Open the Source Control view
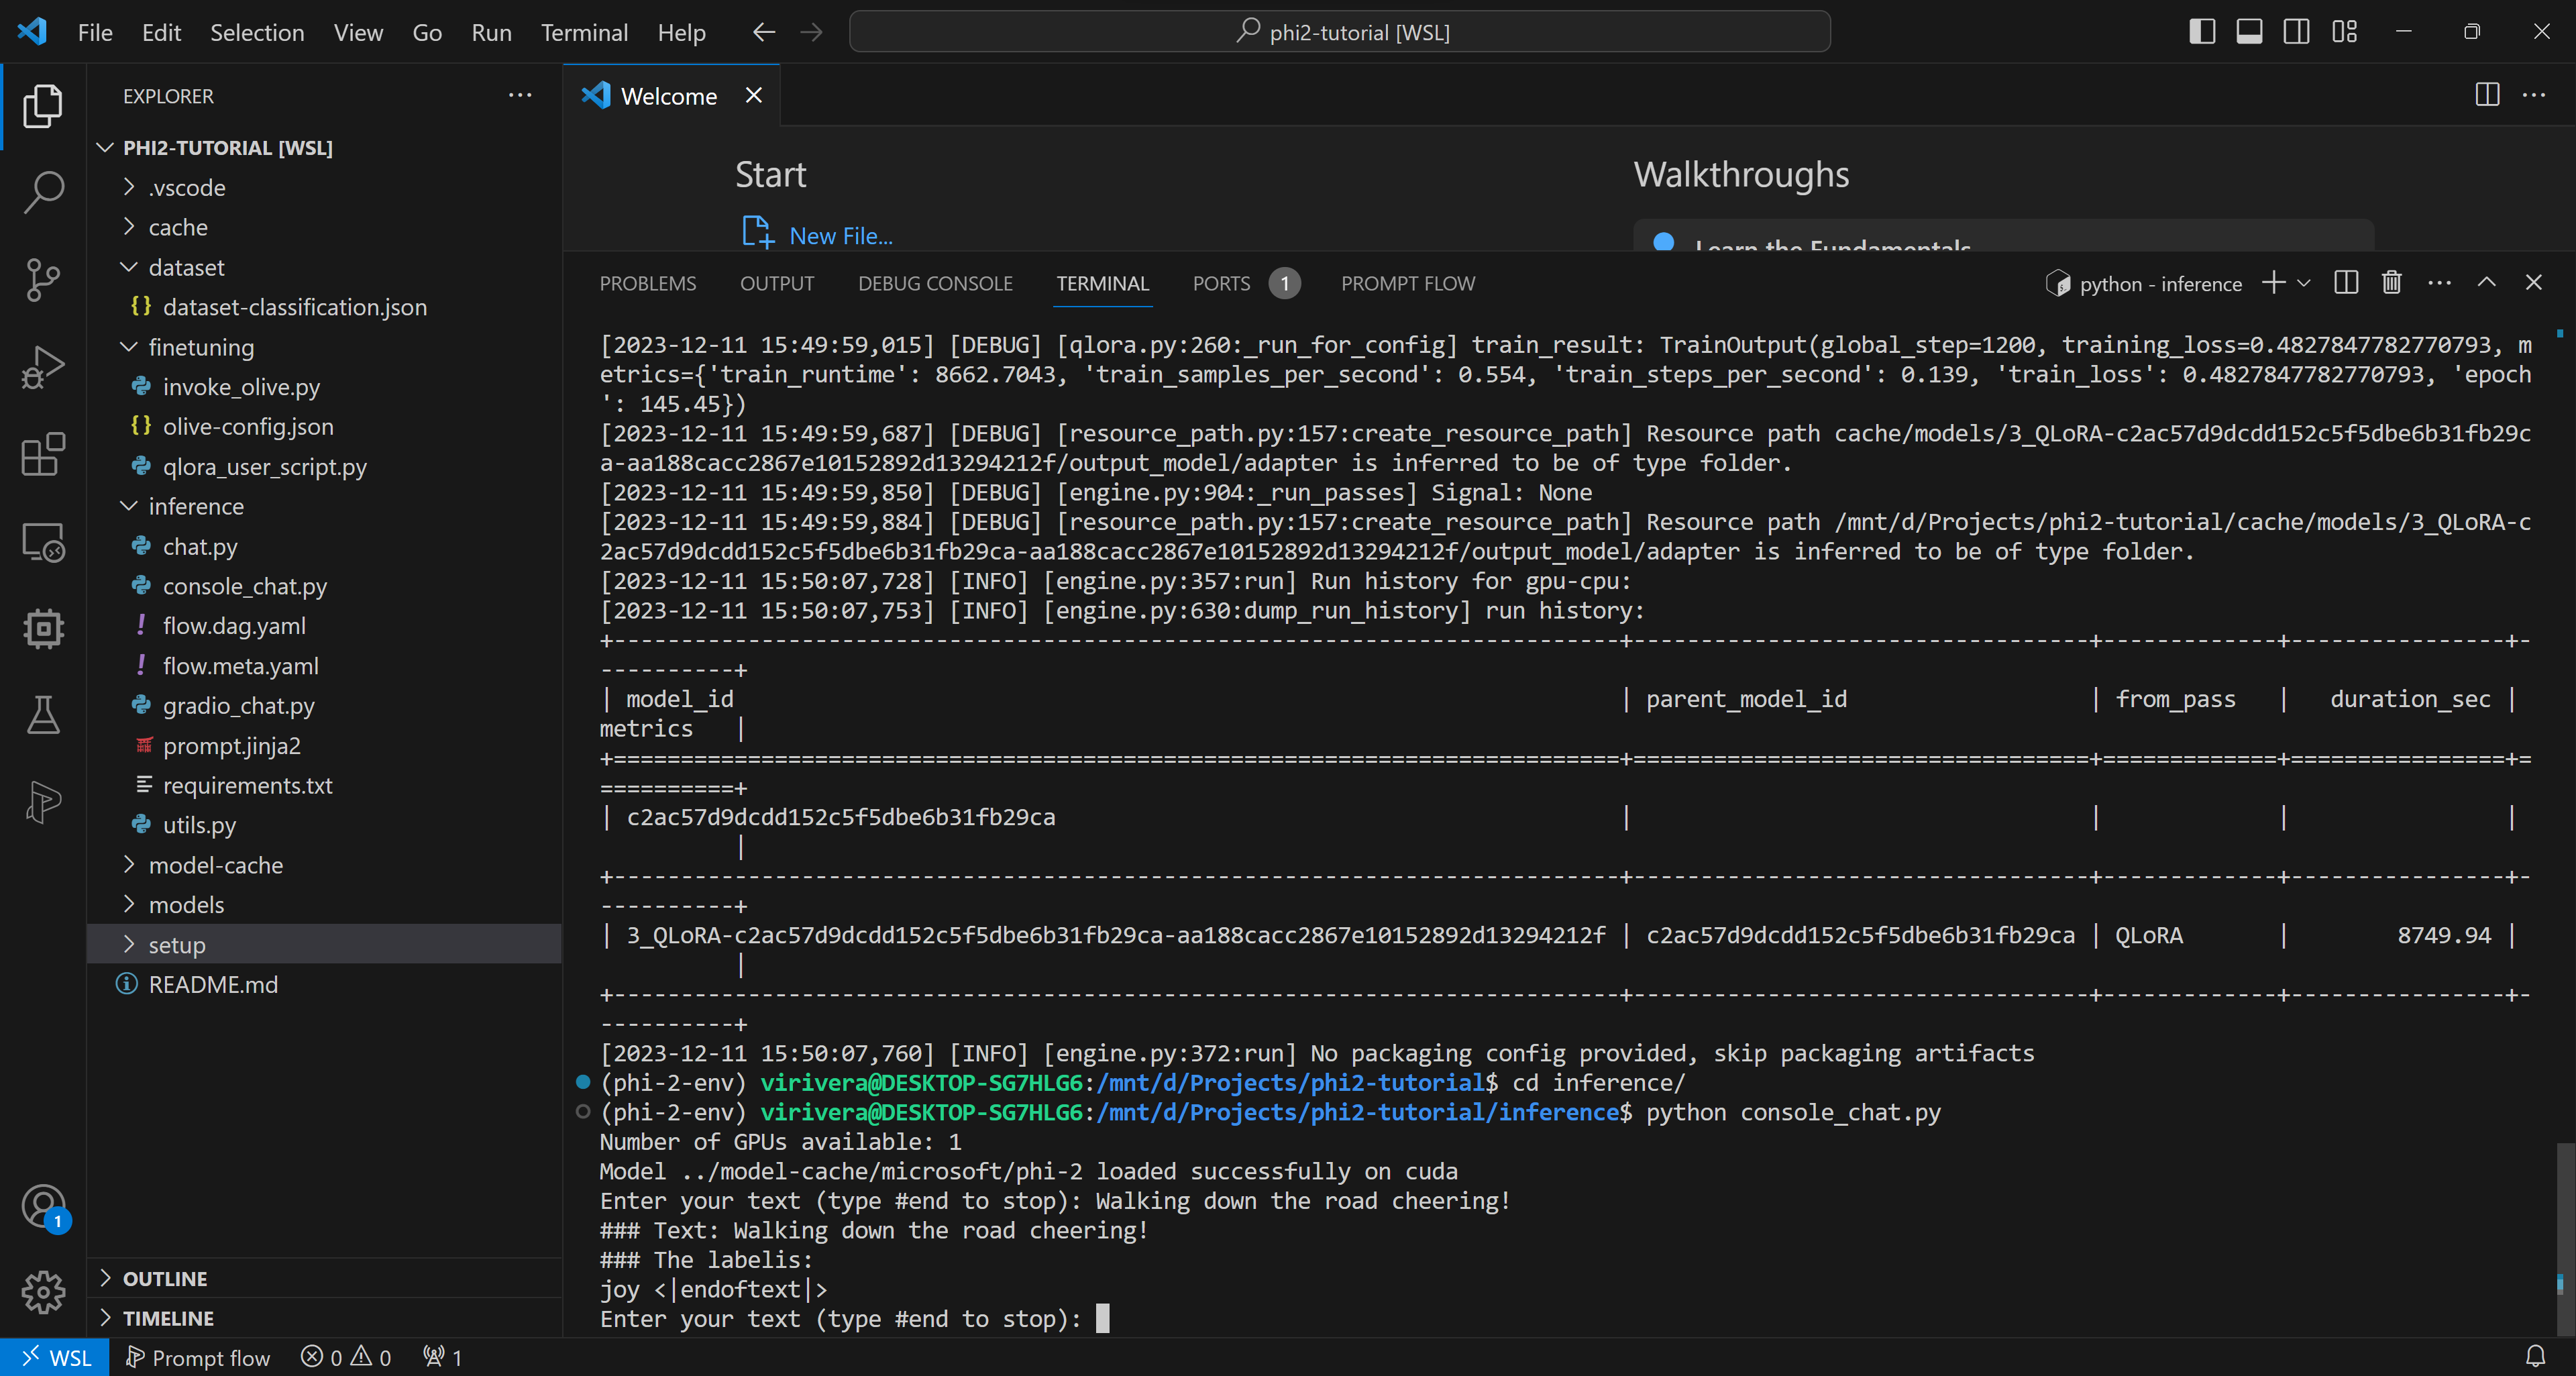Screen dimensions: 2576x1376 point(43,279)
